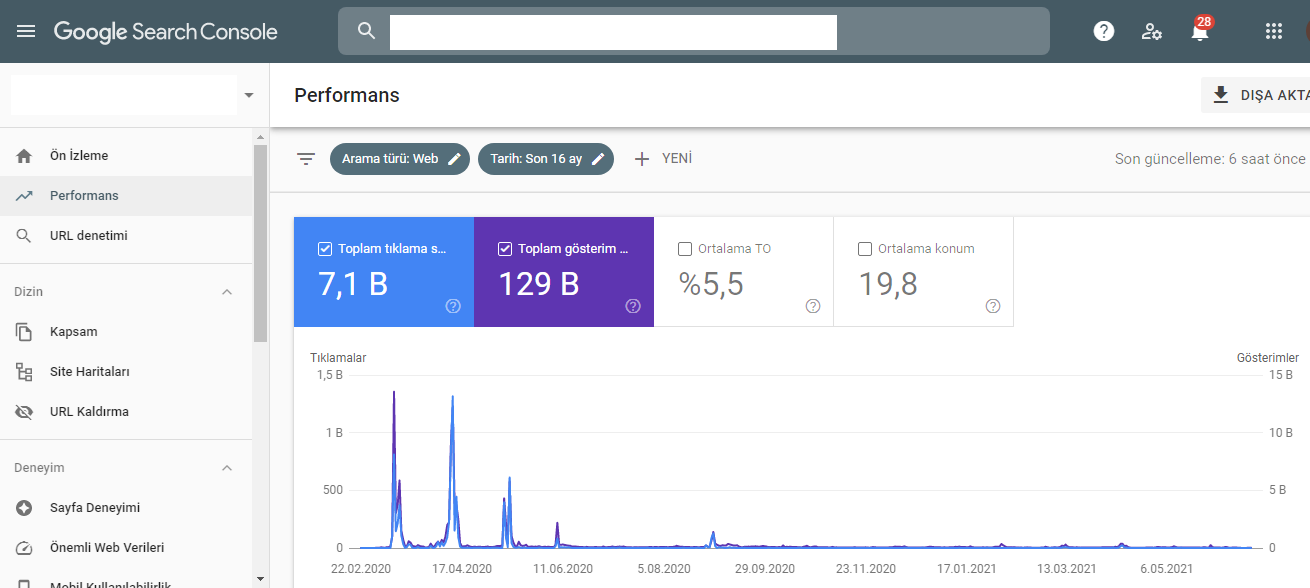Image resolution: width=1310 pixels, height=588 pixels.
Task: Enable the Ortalama TO checkbox
Action: (685, 249)
